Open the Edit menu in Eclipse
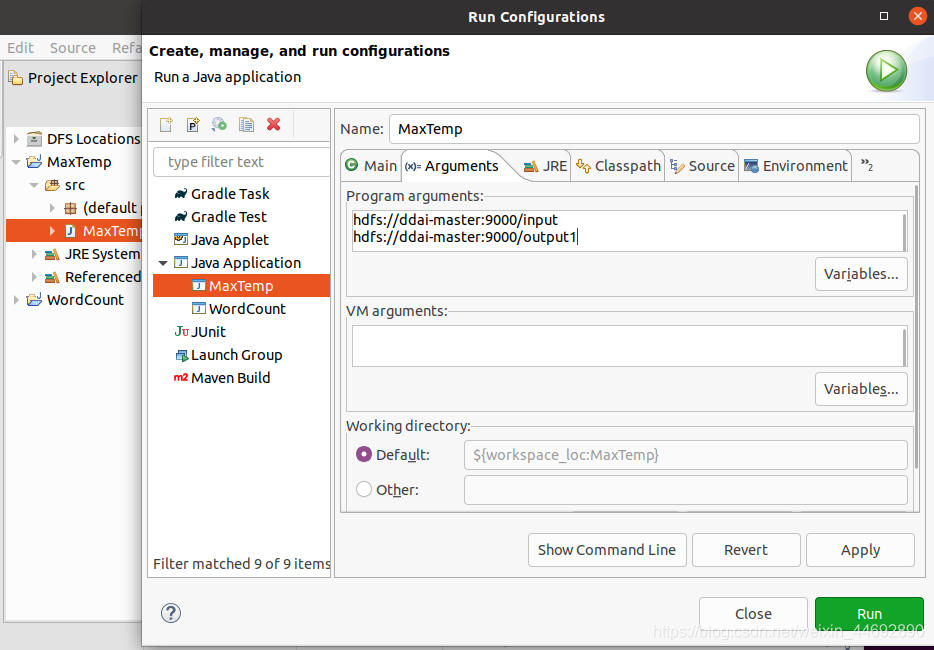 pyautogui.click(x=20, y=48)
